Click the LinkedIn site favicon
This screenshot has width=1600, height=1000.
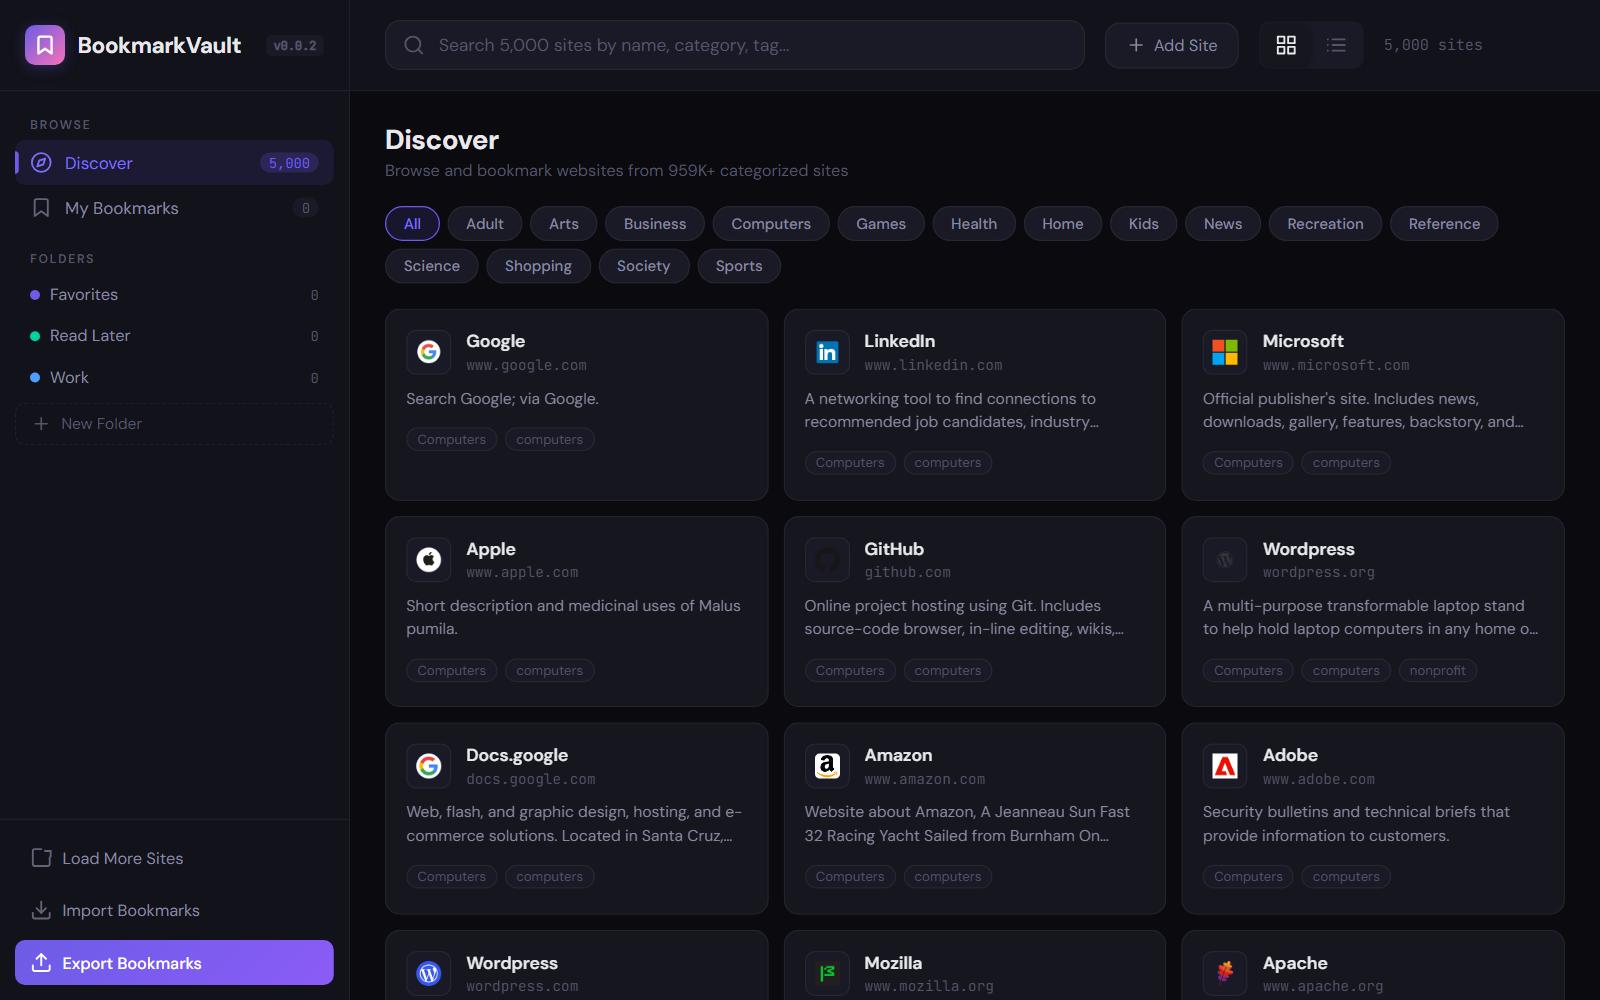point(827,352)
